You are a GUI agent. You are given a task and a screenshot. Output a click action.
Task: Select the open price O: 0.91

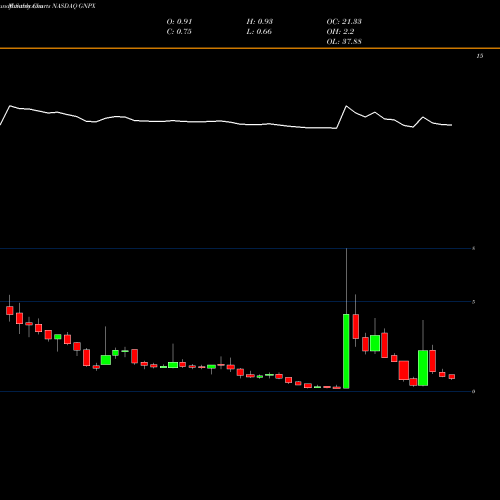[x=179, y=22]
